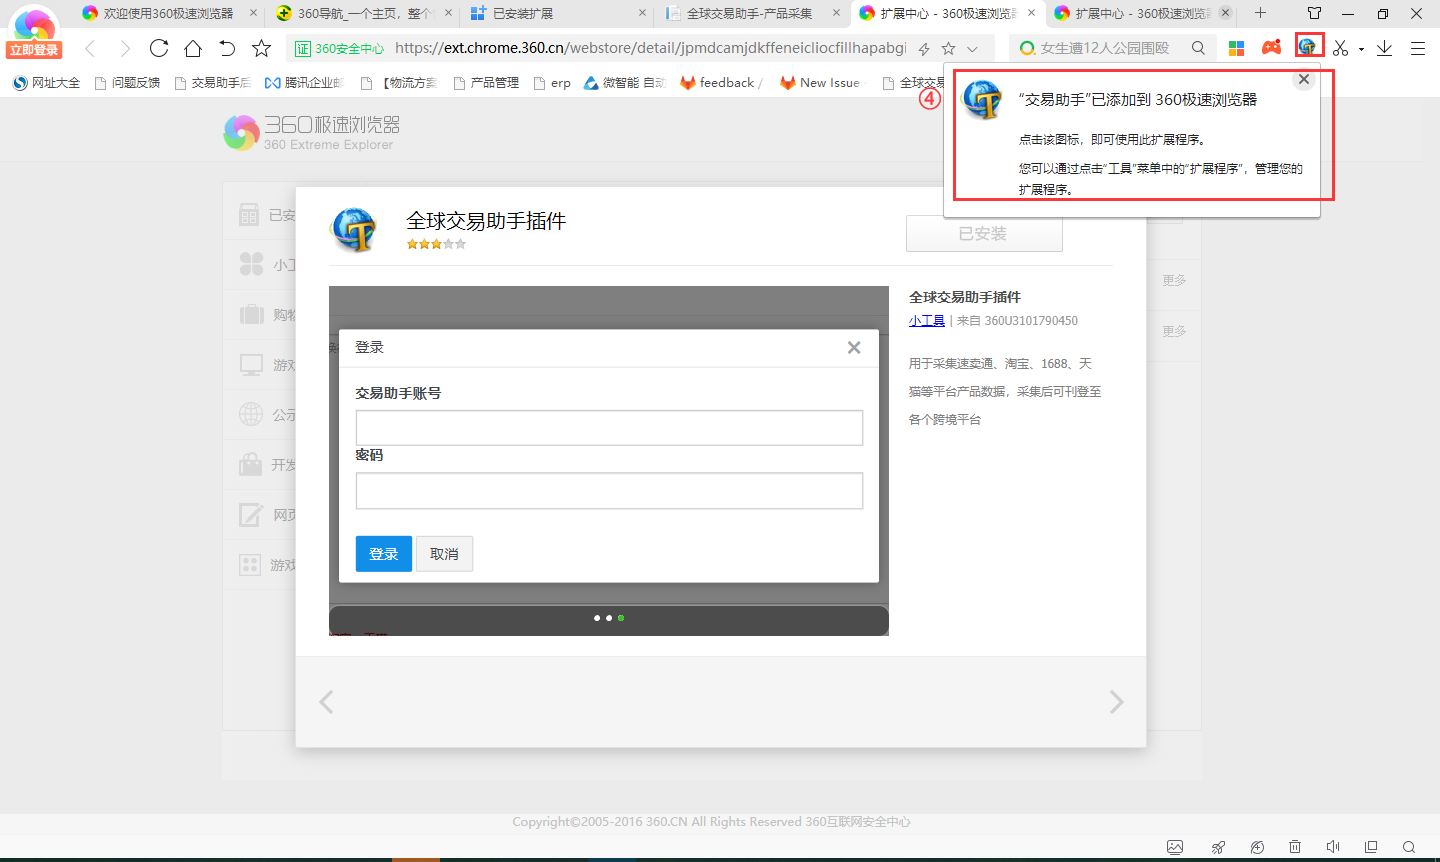Open the New Issue bookmark

(820, 83)
